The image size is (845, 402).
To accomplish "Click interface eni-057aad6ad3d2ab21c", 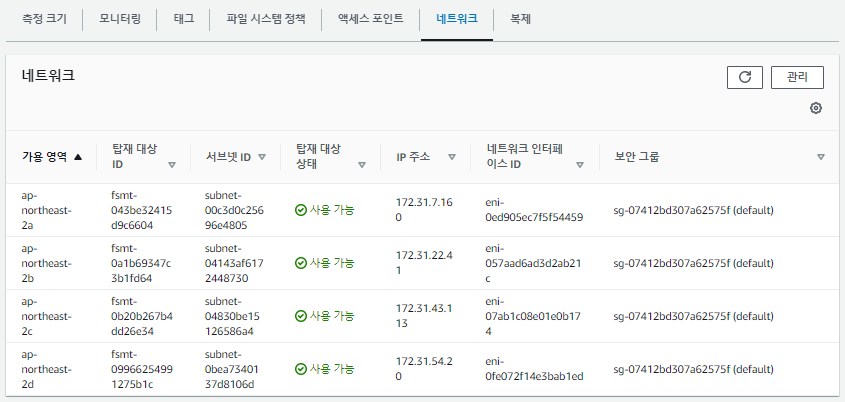I will click(534, 263).
